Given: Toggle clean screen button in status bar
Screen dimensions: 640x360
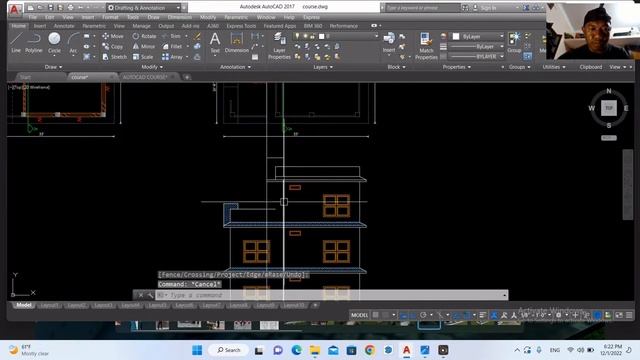Looking at the screenshot, I should point(619,315).
